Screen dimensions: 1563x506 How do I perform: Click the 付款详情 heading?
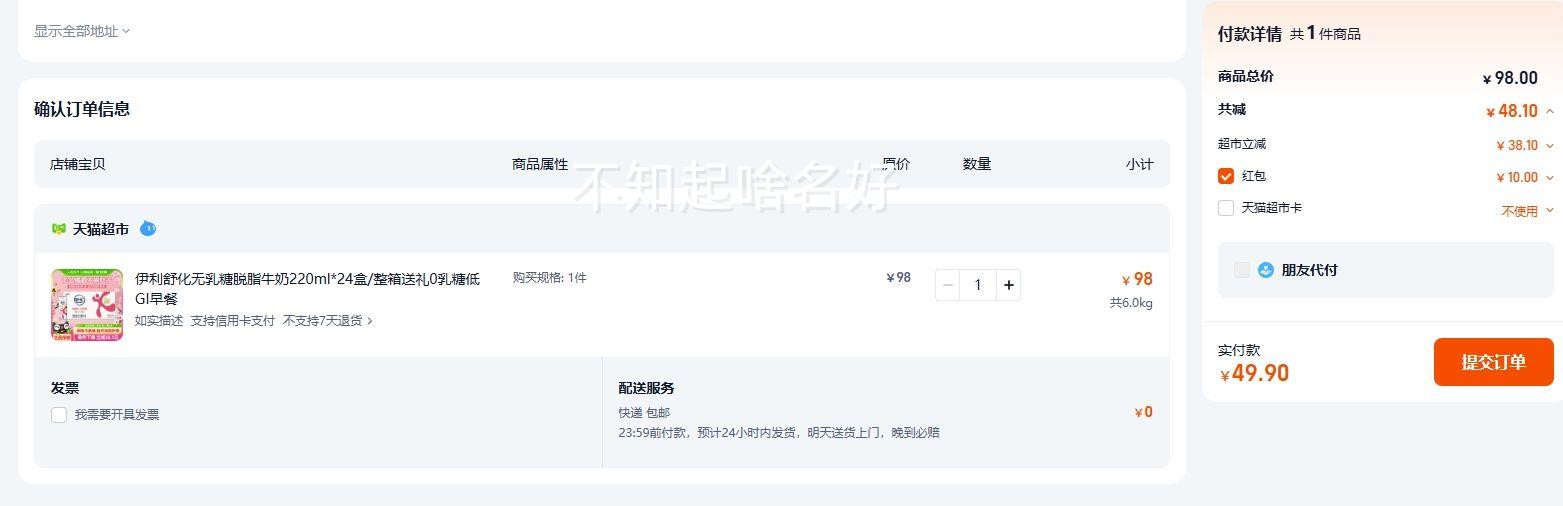[1249, 34]
